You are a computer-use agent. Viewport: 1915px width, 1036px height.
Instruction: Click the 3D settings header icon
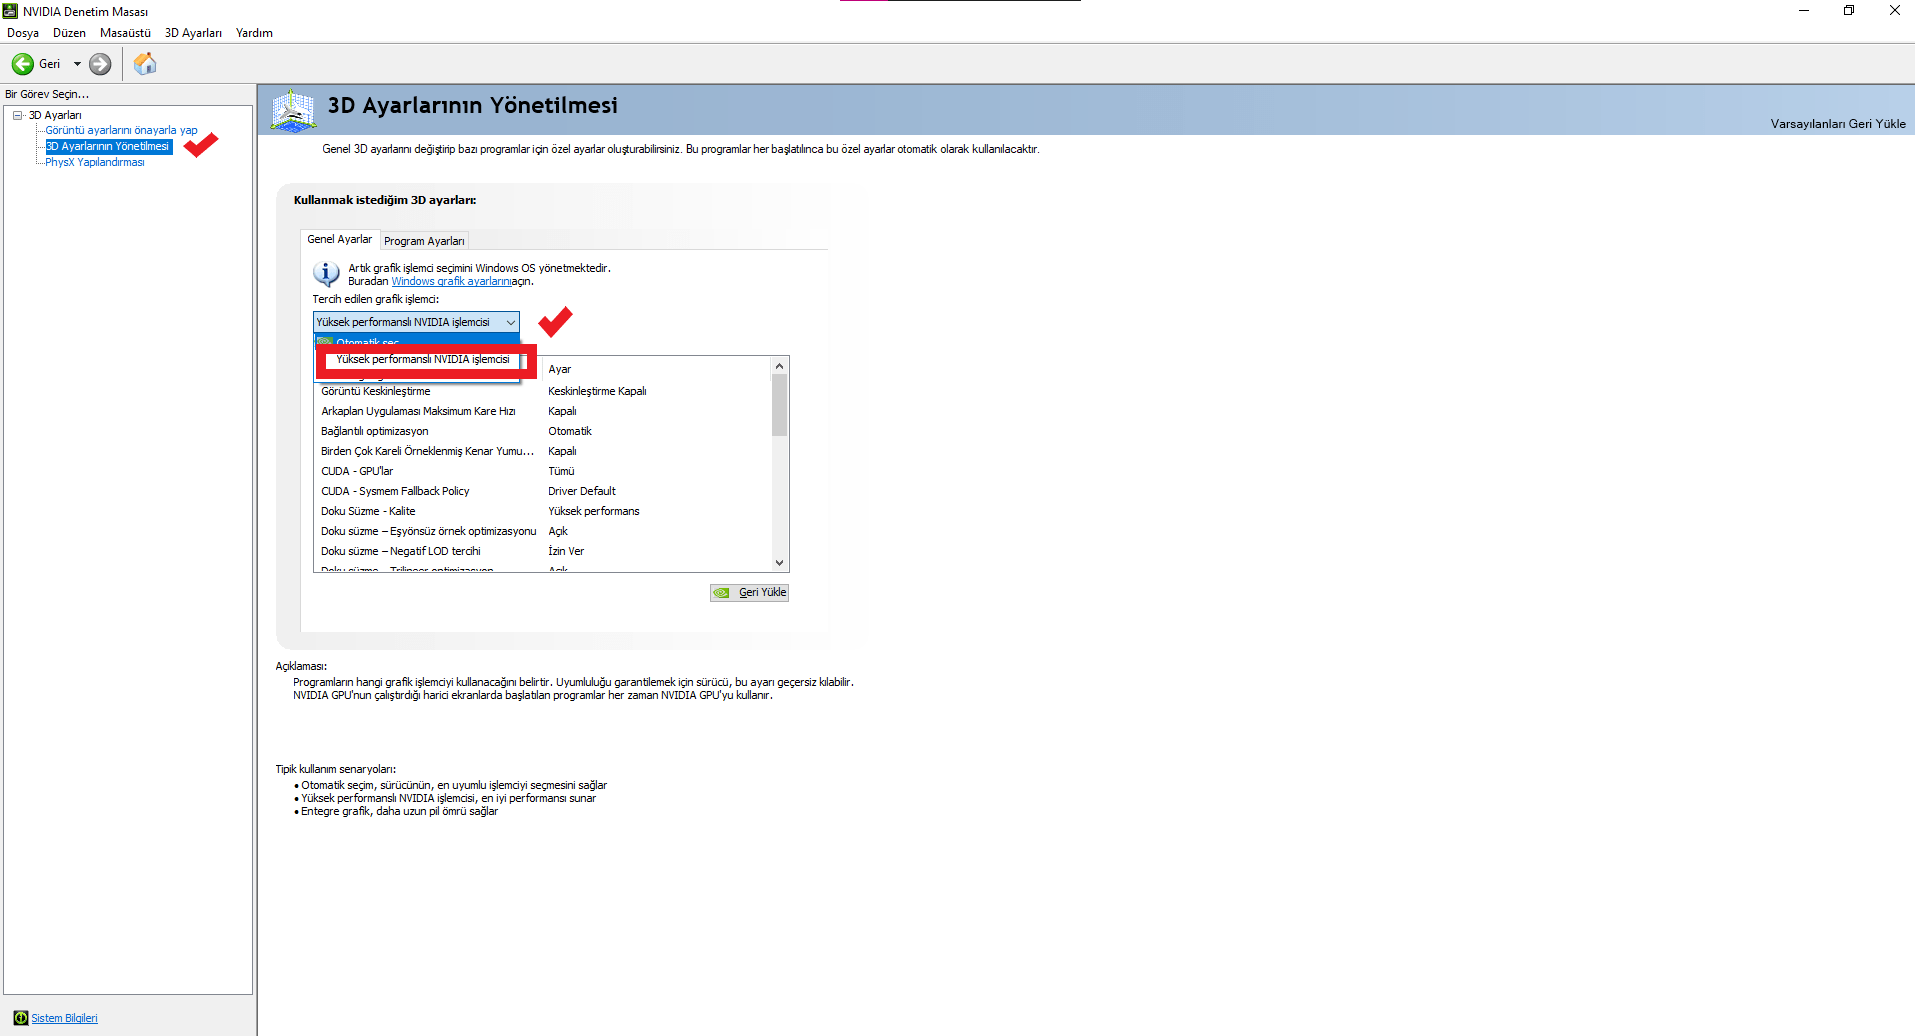click(x=293, y=110)
